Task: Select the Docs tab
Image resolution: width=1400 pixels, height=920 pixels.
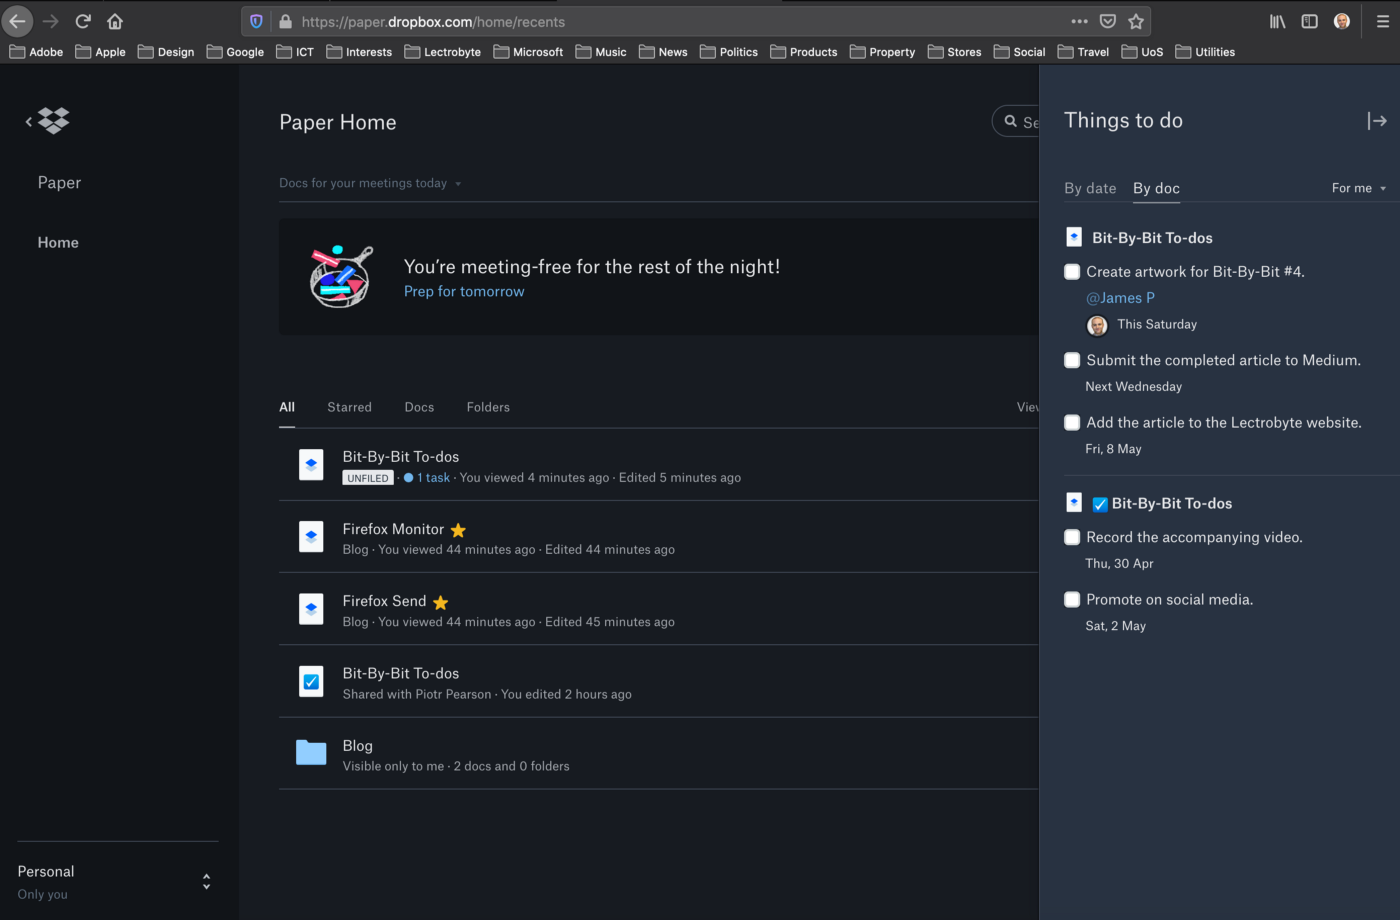Action: coord(419,407)
